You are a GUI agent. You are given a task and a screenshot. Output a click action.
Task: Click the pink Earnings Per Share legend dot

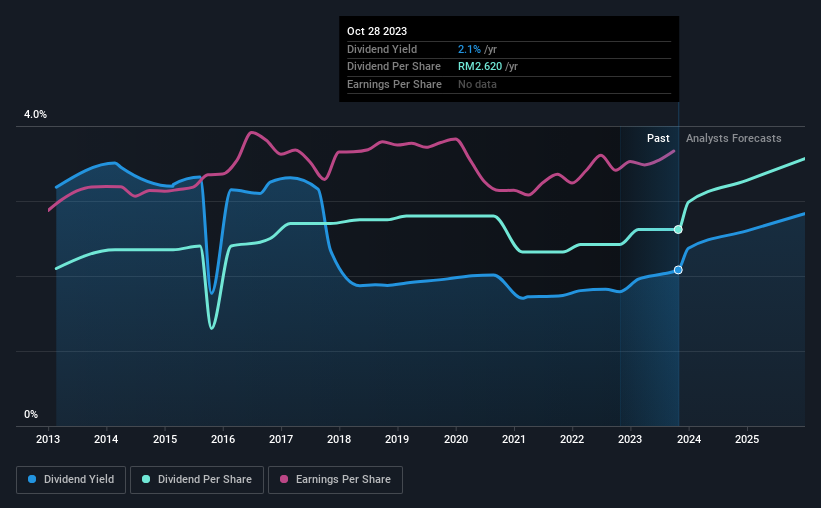click(x=284, y=479)
